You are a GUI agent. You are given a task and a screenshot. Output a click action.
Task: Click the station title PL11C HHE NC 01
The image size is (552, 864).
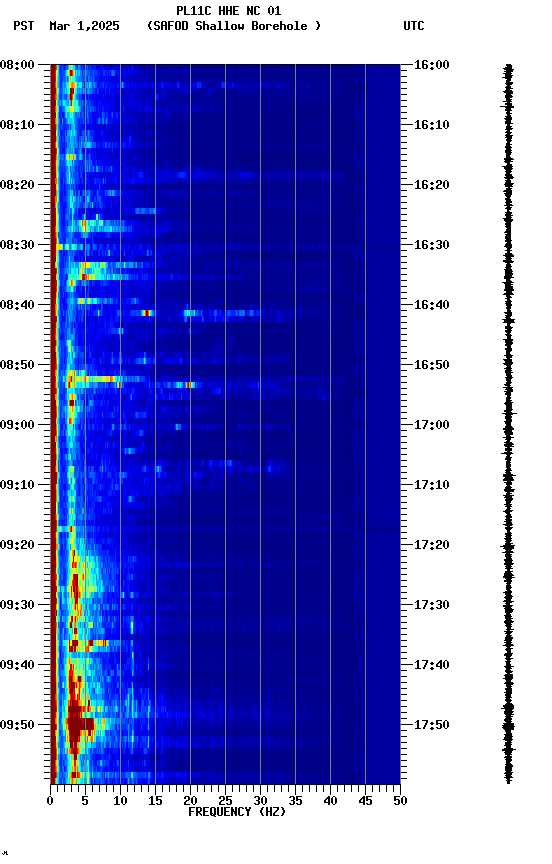point(229,11)
